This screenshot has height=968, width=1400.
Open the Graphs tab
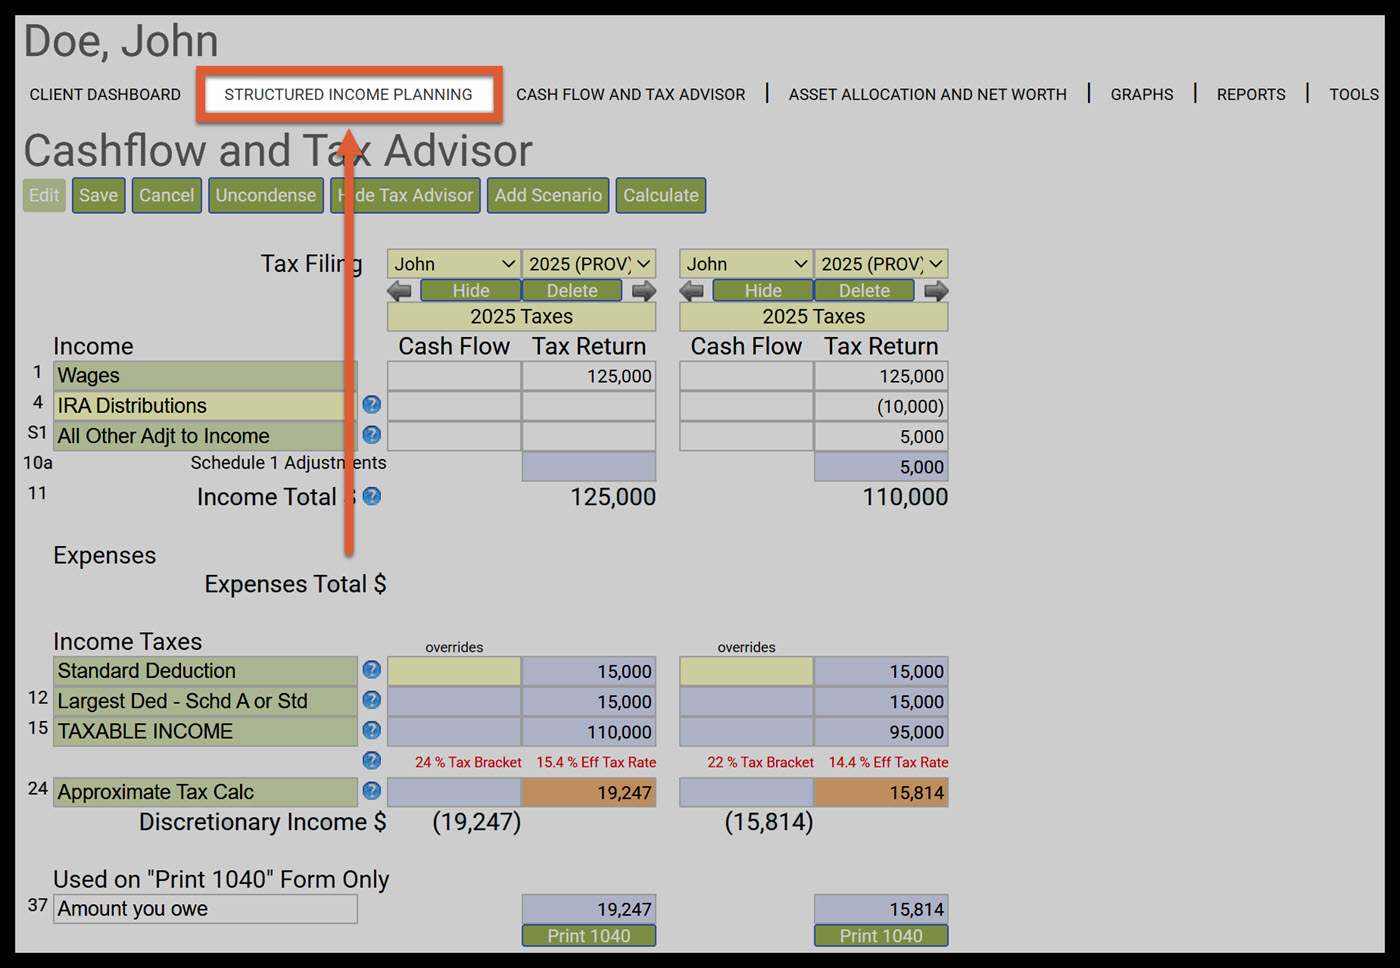(x=1142, y=94)
